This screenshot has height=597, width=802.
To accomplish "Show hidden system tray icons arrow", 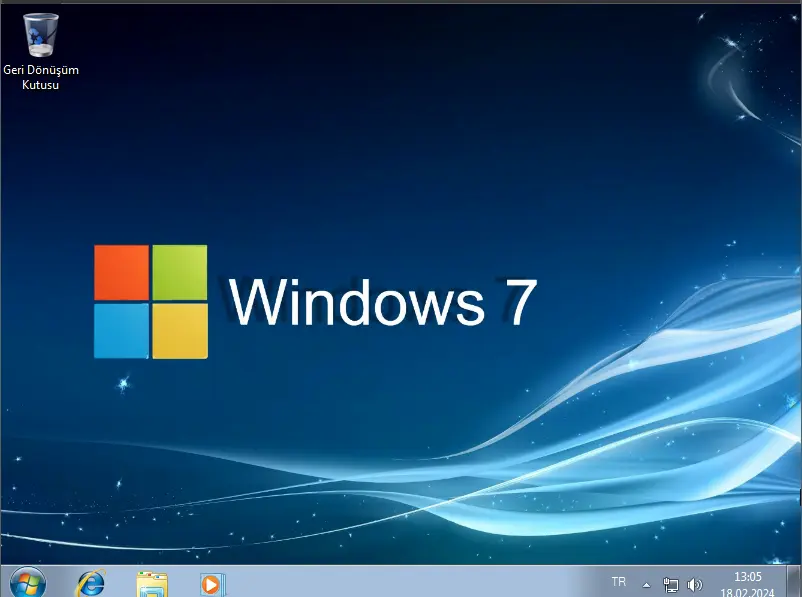I will [x=647, y=585].
